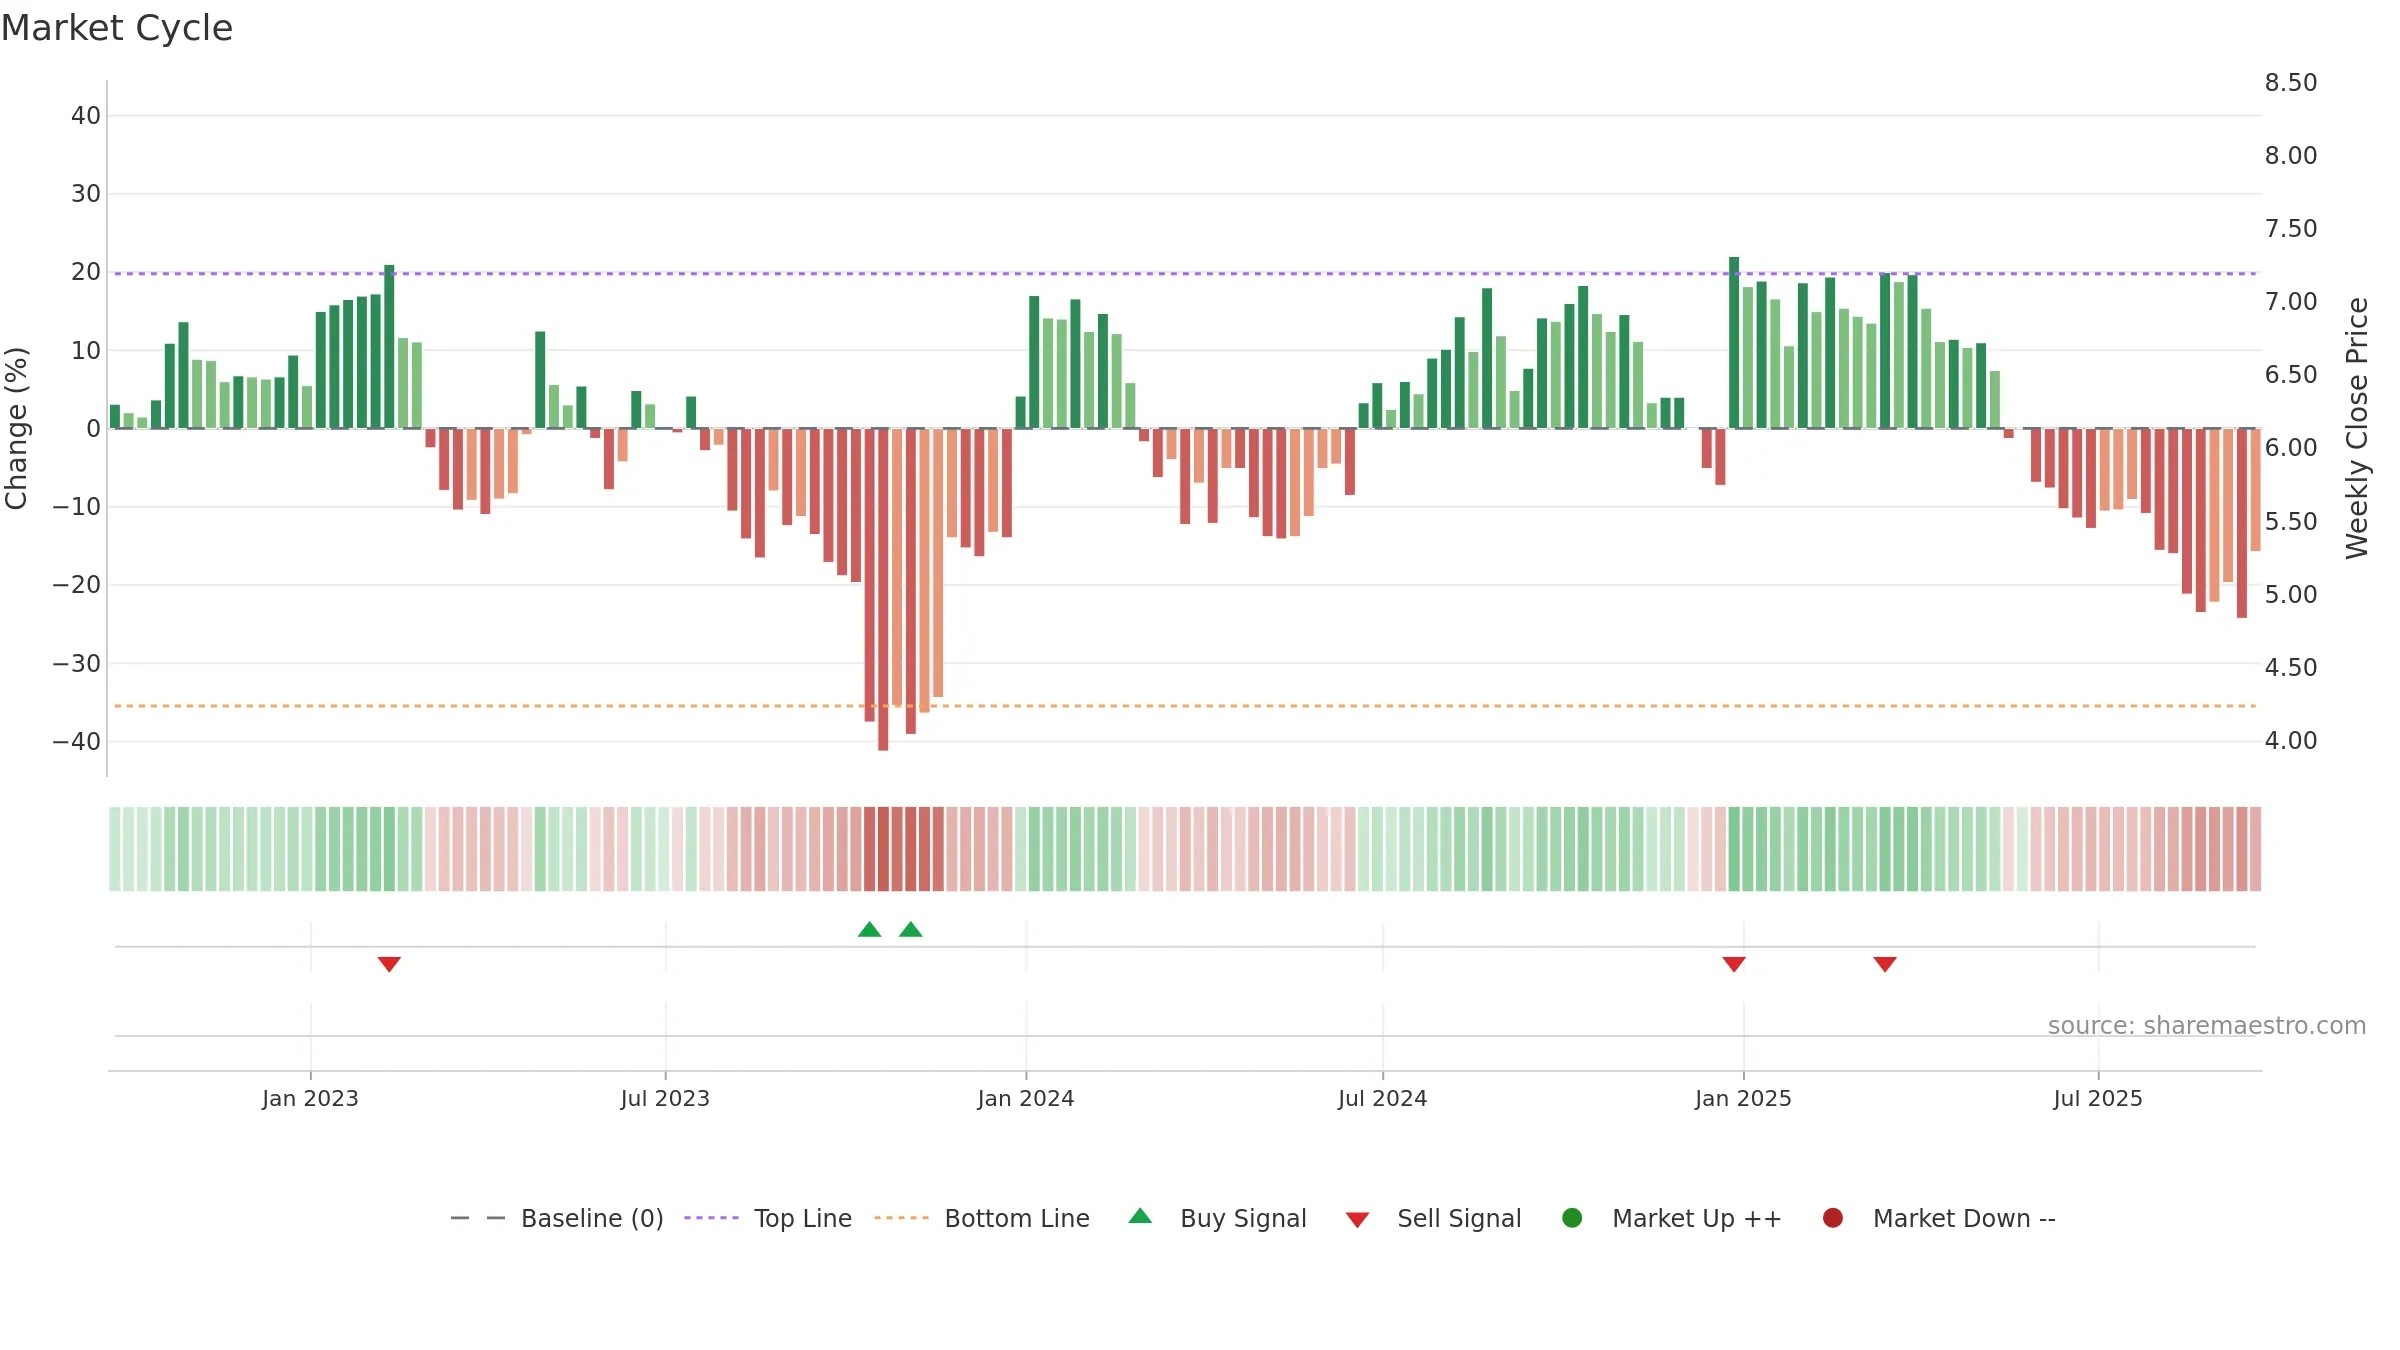The image size is (2400, 1350).
Task: Click the tallest green bar near Jan 2025
Action: coord(1734,342)
